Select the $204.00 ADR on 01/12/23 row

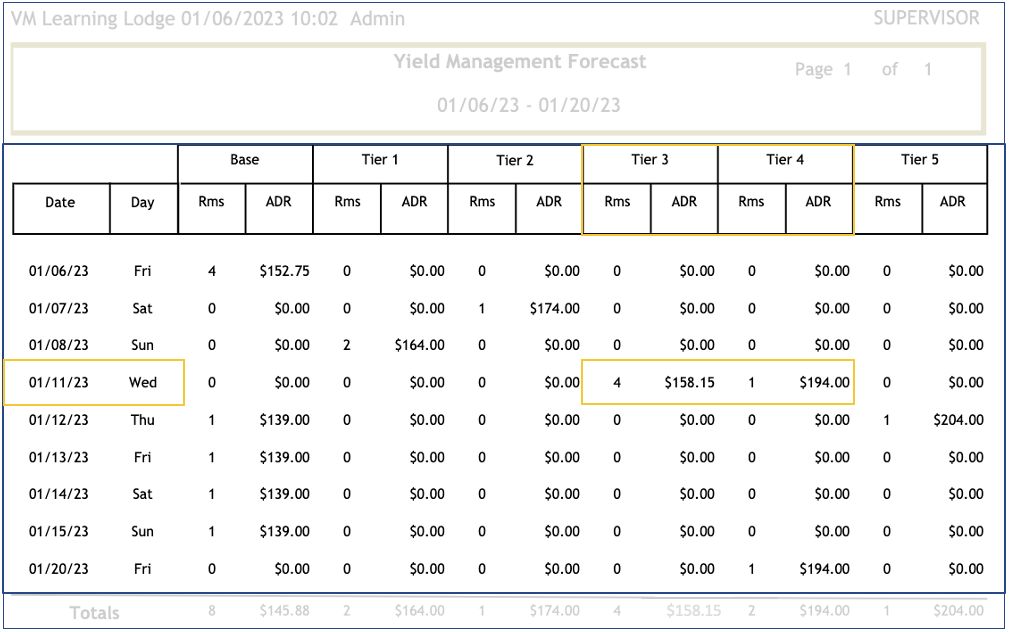click(958, 420)
